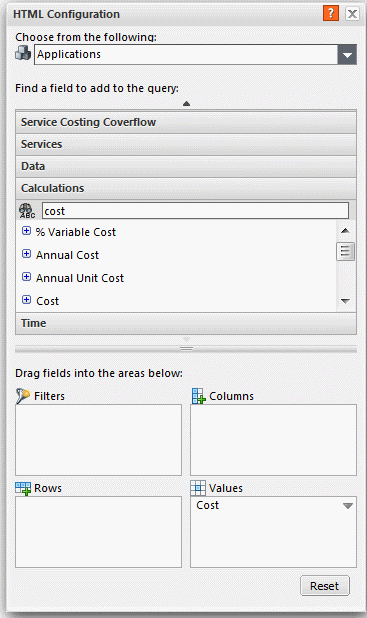Click the orange help question mark icon
Viewport: 367px width, 618px height.
(331, 13)
